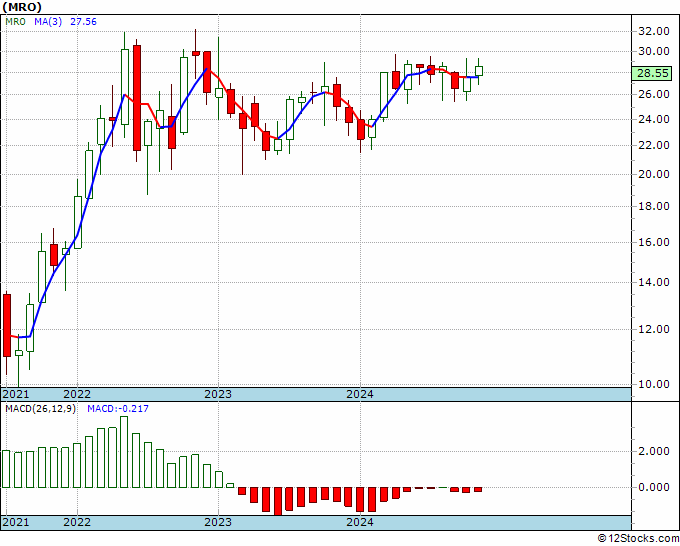Screen dimensions: 680x546
Task: Click the MACD:-0.217 value label
Action: click(x=118, y=409)
